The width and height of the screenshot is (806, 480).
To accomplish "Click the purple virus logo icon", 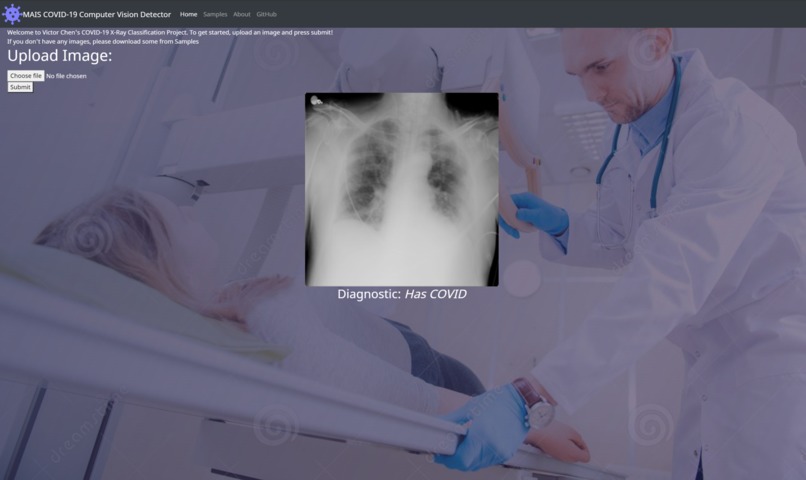I will click(x=11, y=14).
